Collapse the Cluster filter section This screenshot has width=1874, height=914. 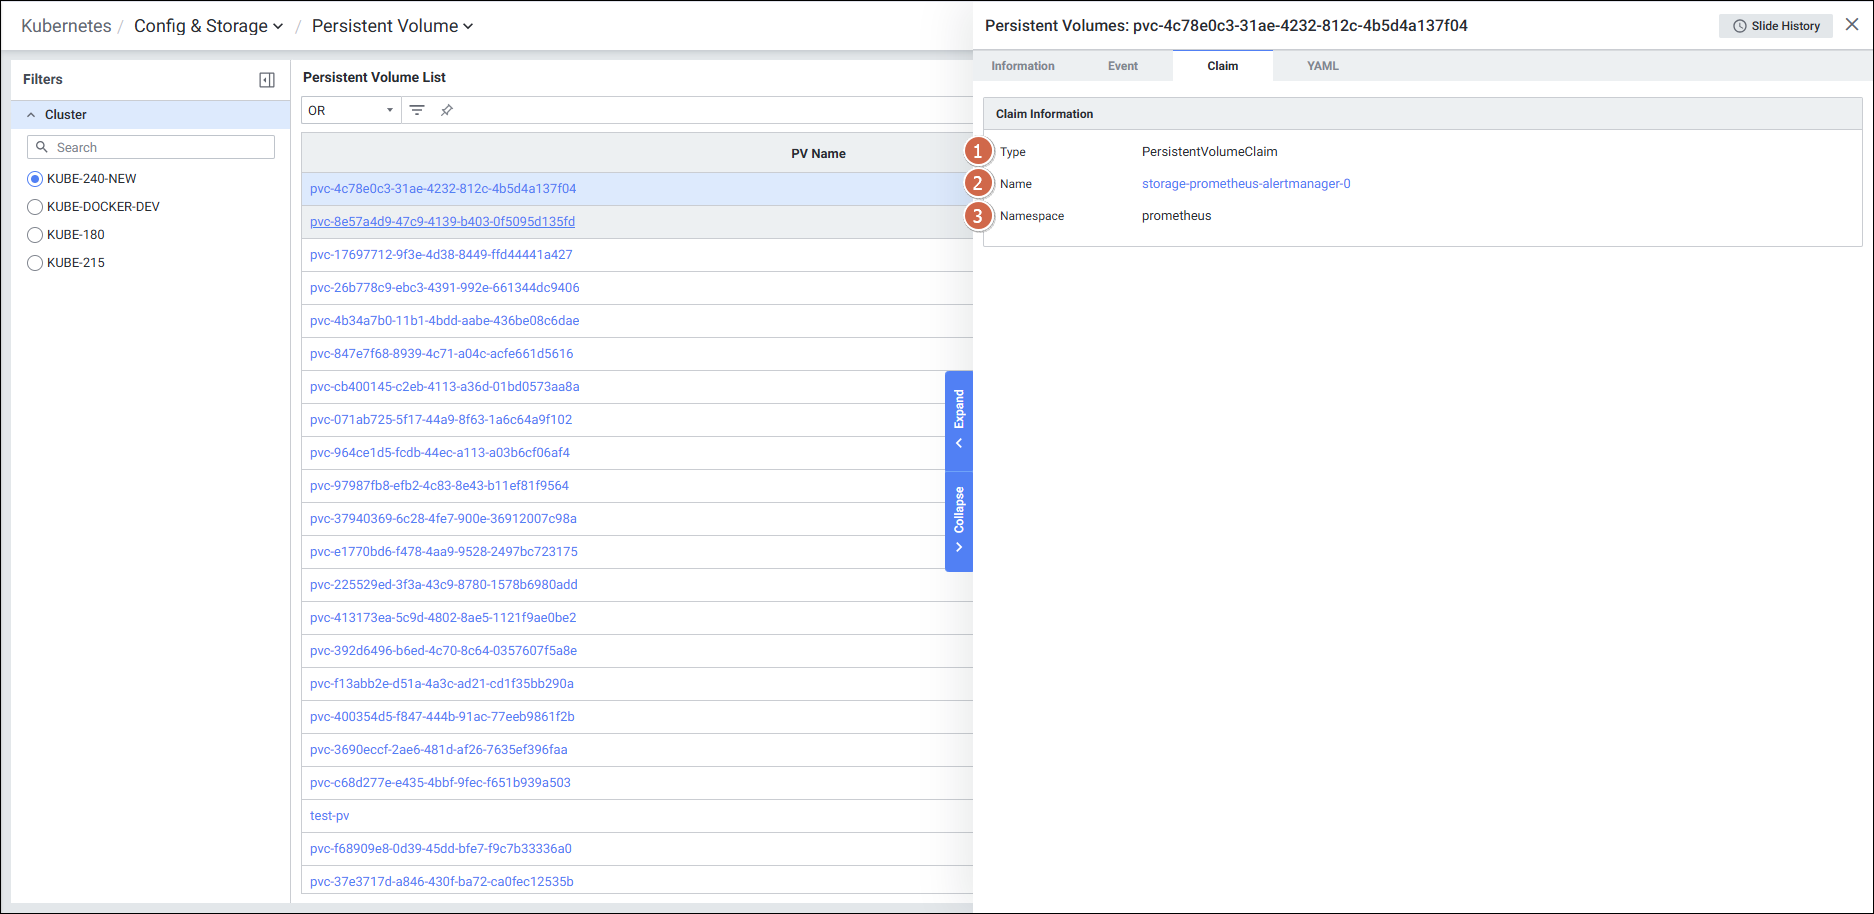tap(31, 115)
